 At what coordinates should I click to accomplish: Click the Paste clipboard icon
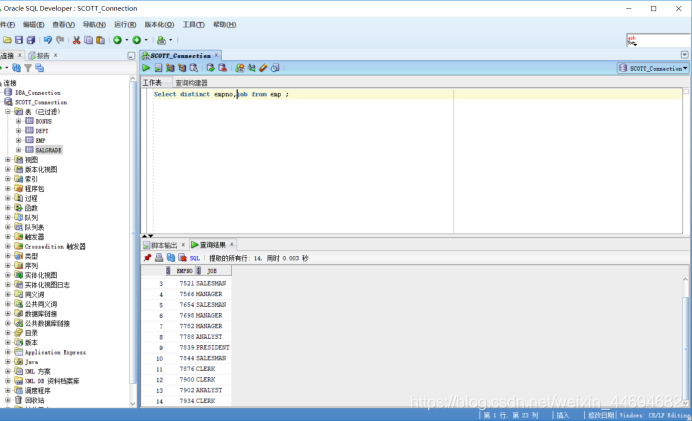(101, 40)
